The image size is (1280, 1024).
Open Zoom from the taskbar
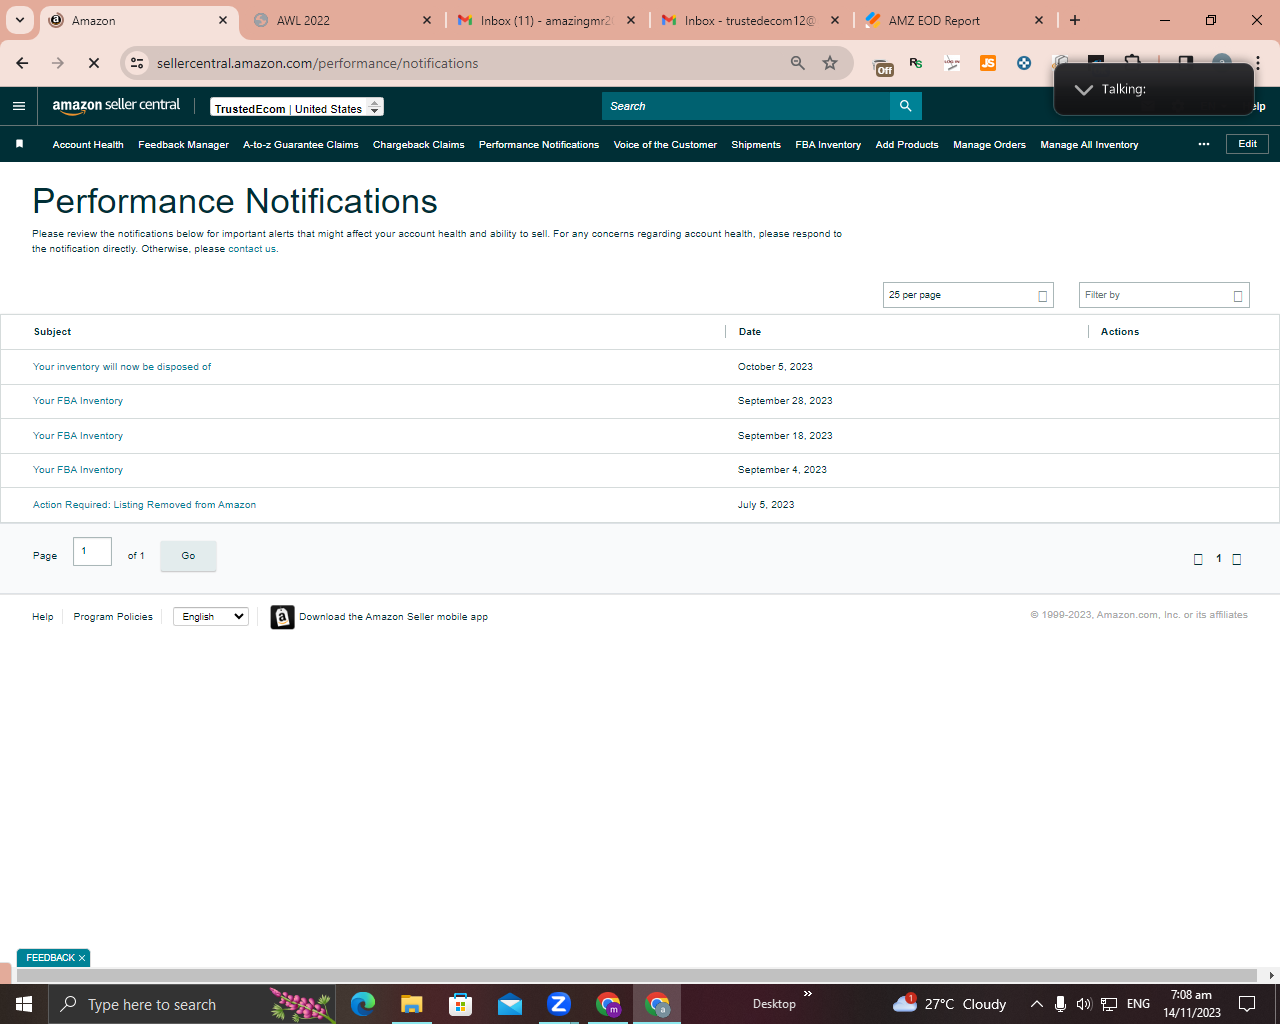coord(559,1004)
